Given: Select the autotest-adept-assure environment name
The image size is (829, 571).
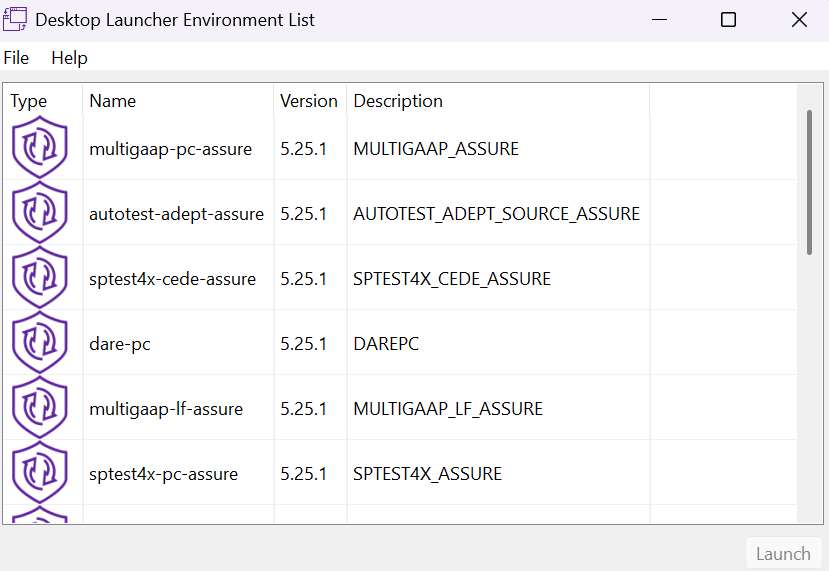Looking at the screenshot, I should pos(177,214).
